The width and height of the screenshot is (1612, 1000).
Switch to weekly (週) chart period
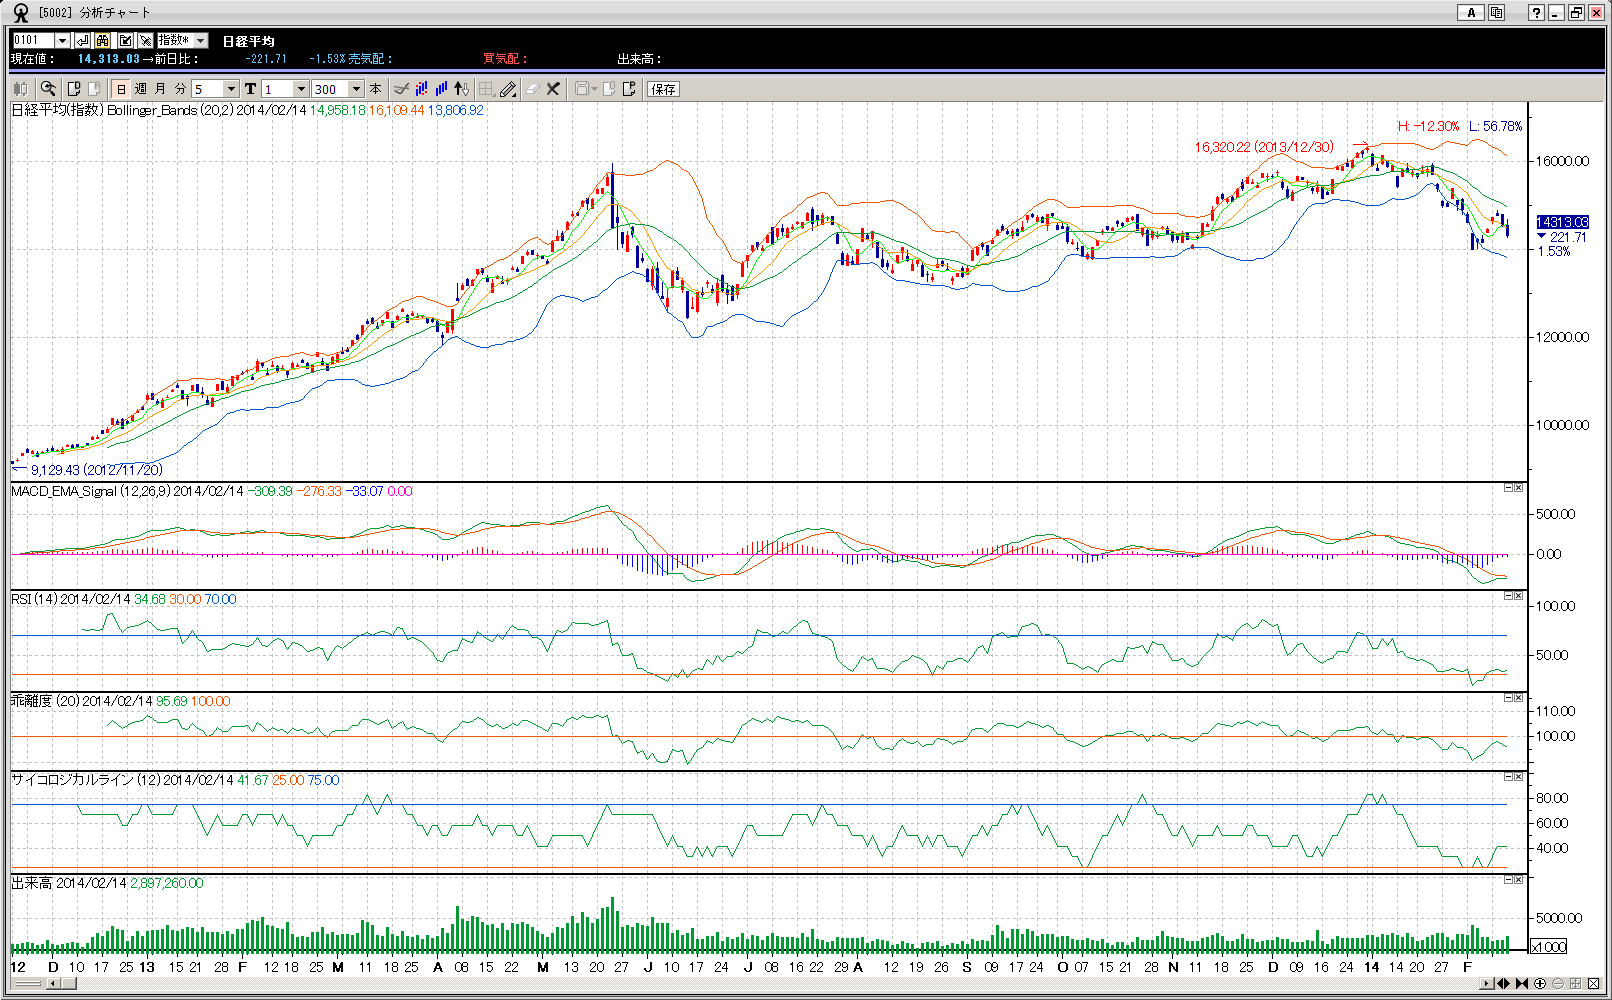[x=141, y=89]
